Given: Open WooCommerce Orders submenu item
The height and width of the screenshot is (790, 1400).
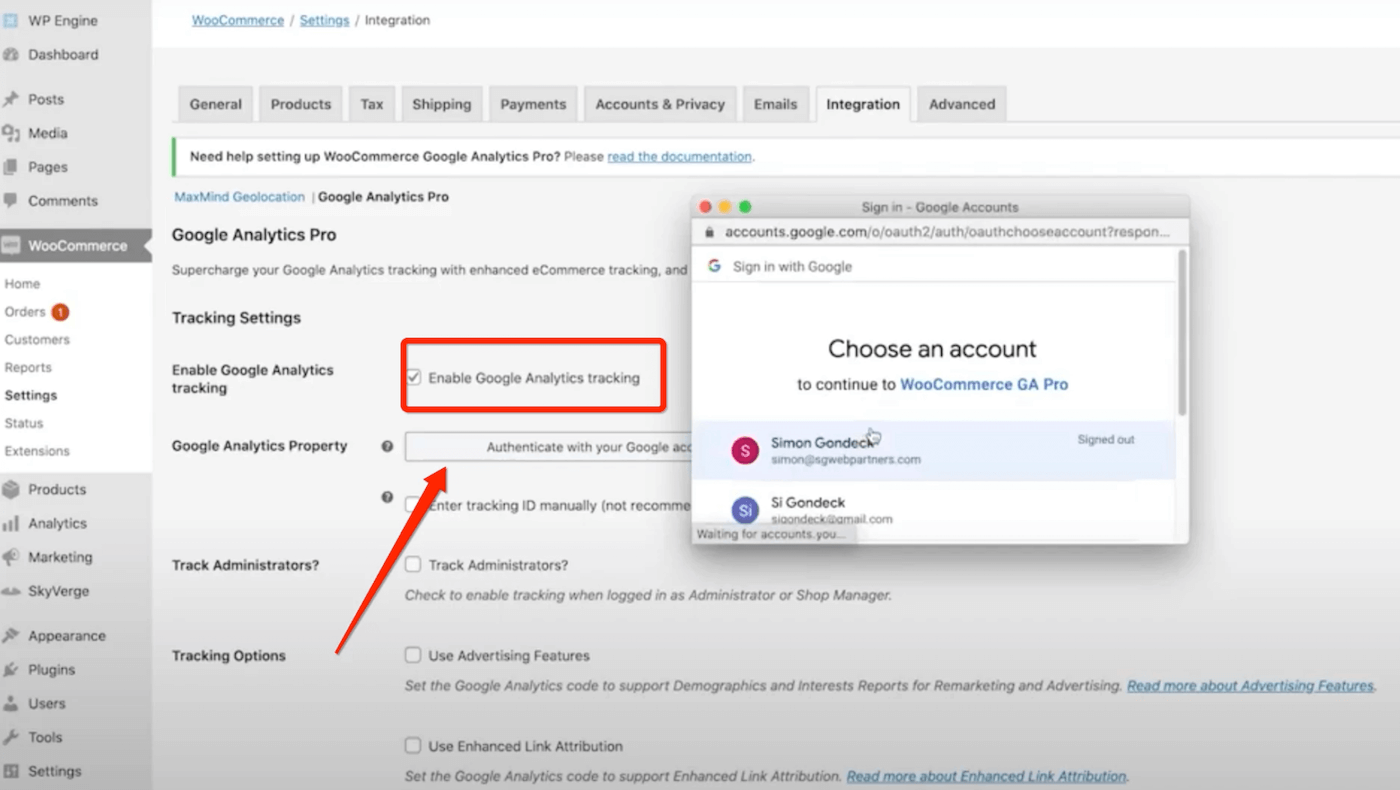Looking at the screenshot, I should point(25,312).
